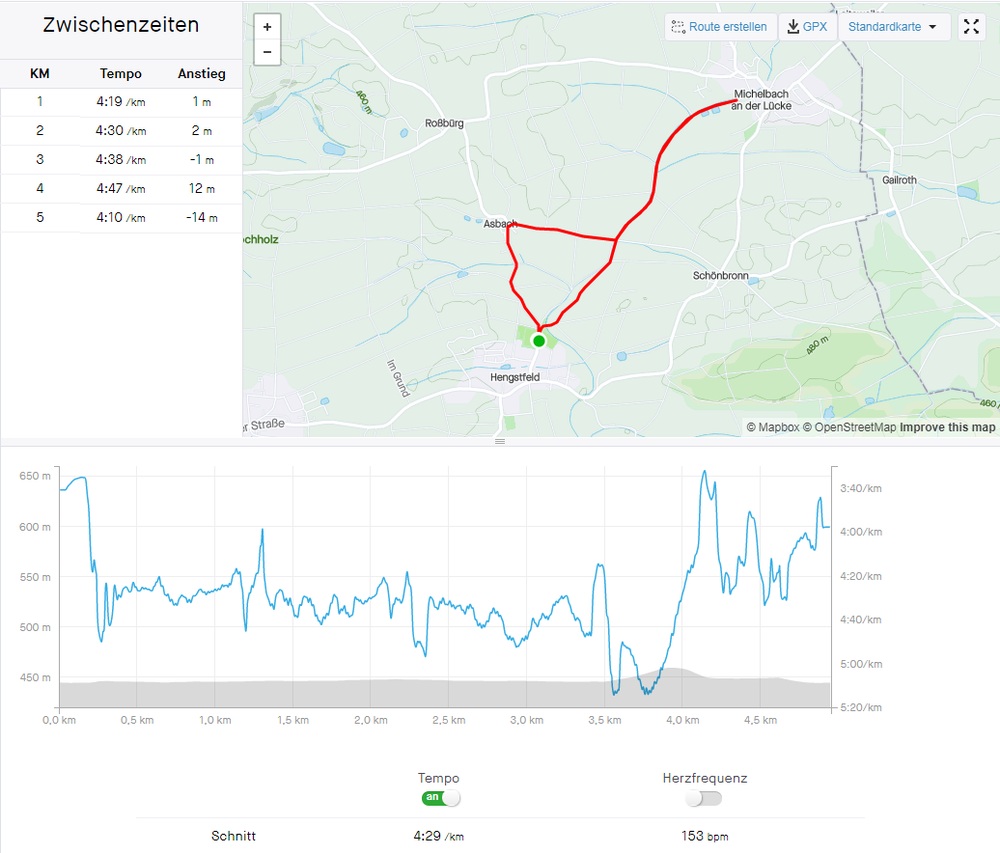Grab the panel resize handle below map

tap(500, 441)
